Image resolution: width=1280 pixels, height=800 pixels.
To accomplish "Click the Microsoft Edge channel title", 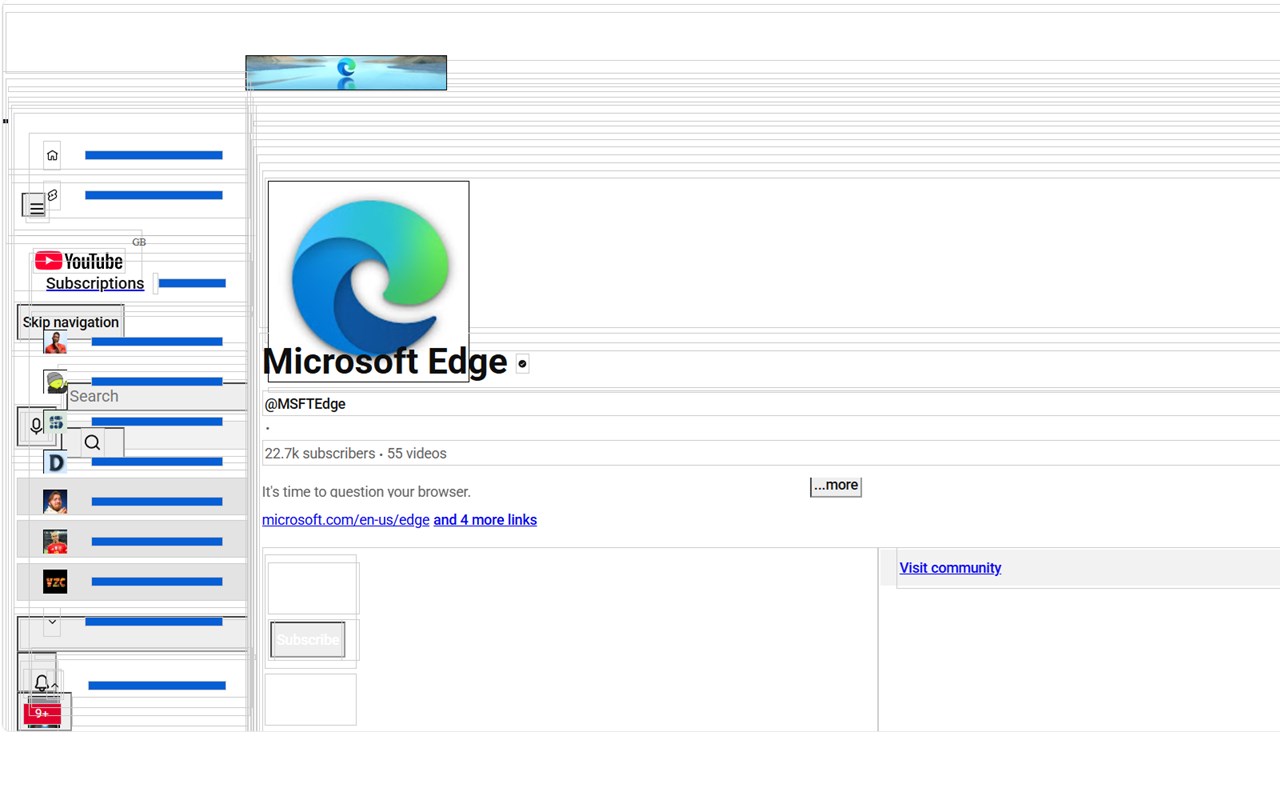I will point(385,362).
